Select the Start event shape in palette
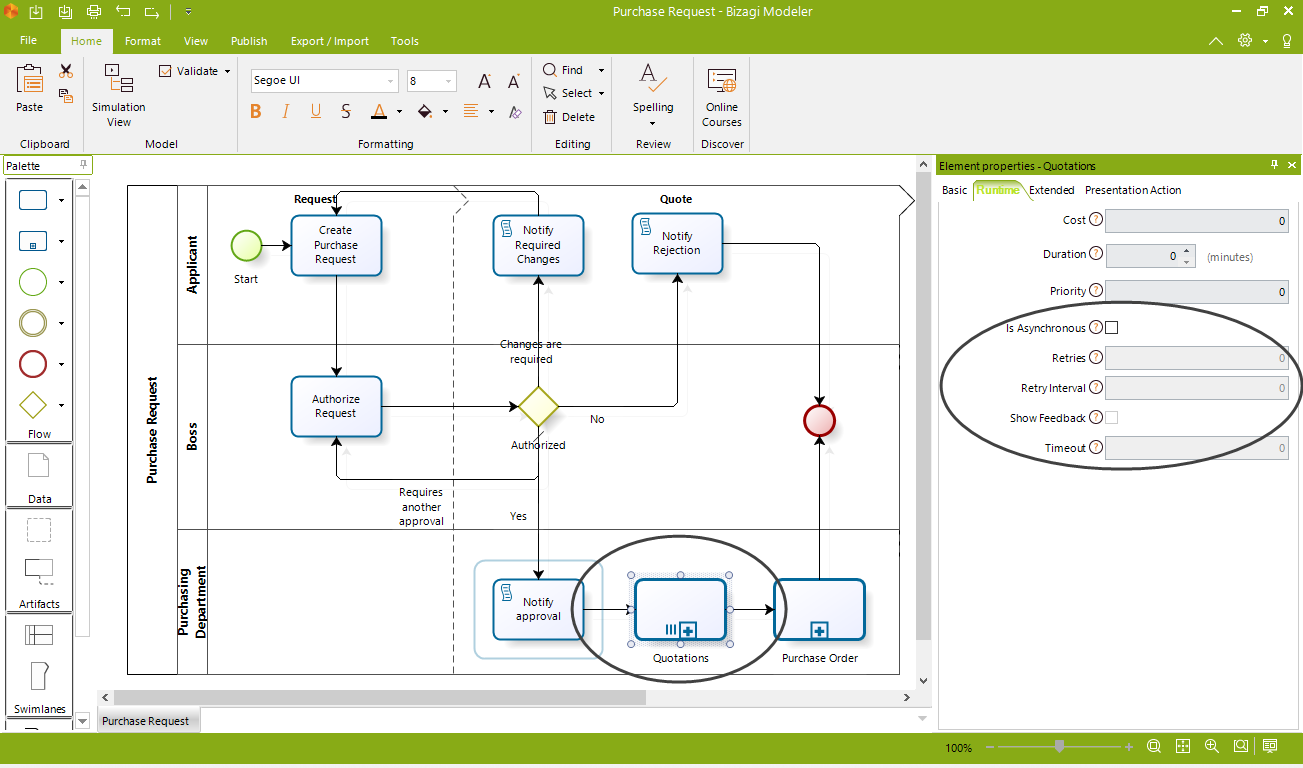The image size is (1303, 768). tap(33, 282)
